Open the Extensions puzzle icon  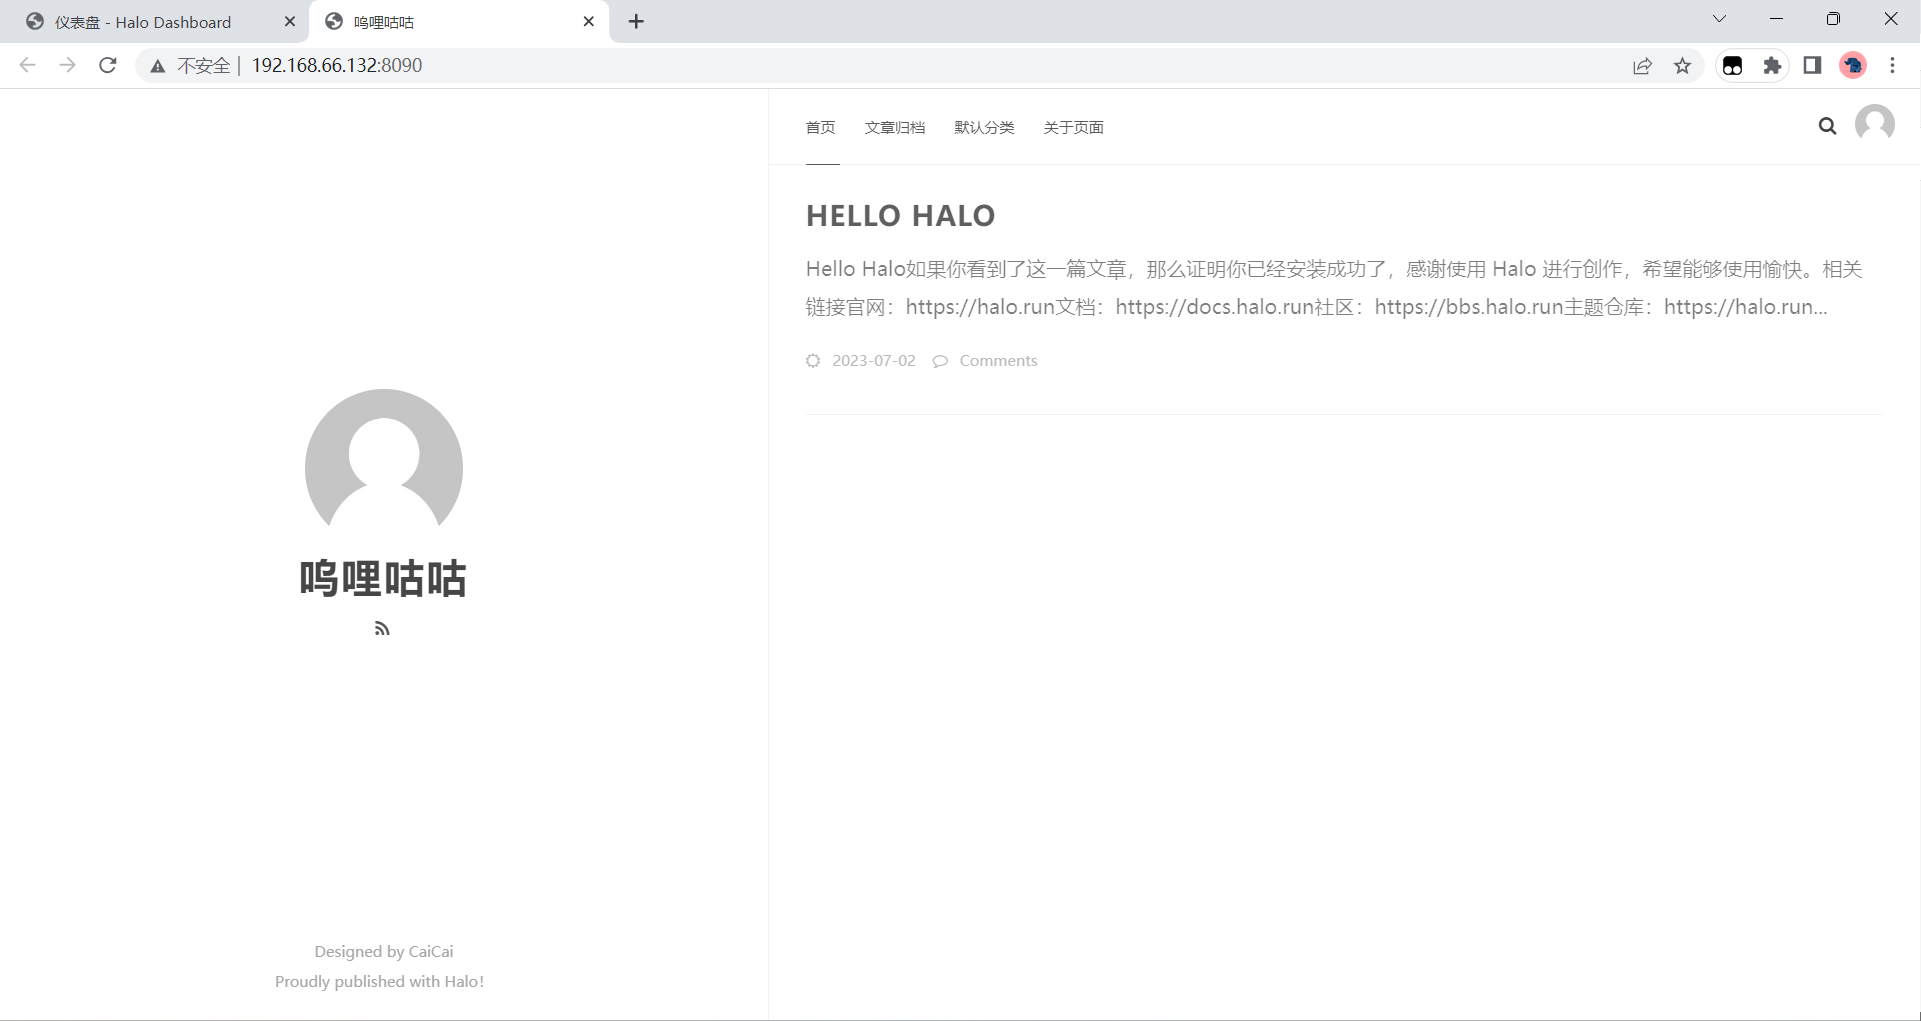pyautogui.click(x=1772, y=66)
